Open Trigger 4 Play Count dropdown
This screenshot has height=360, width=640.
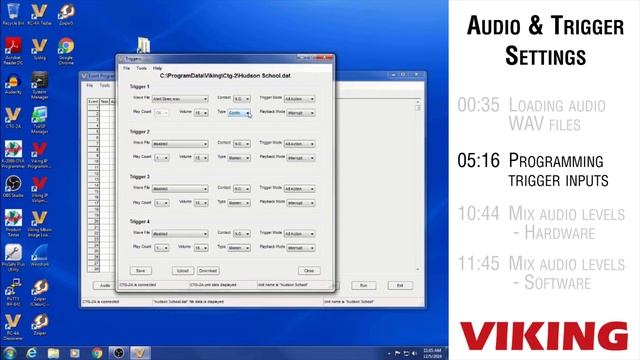(x=162, y=248)
